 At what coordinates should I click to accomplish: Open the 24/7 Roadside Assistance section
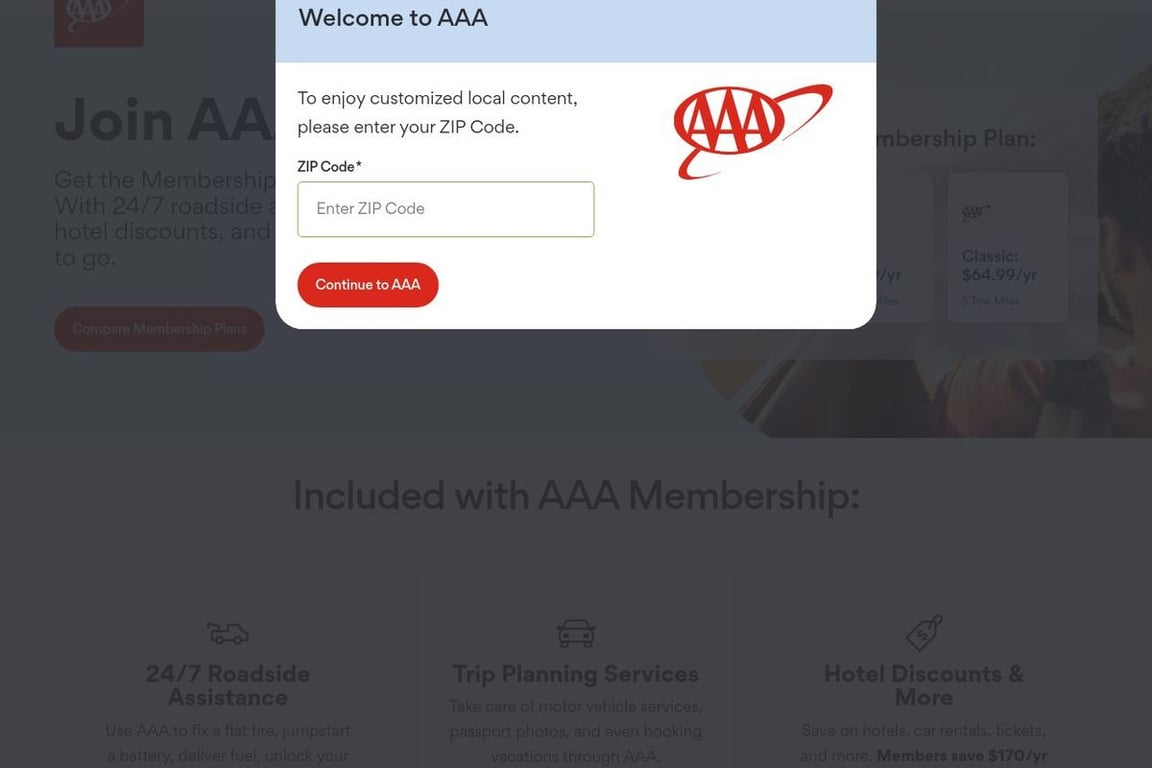coord(228,685)
